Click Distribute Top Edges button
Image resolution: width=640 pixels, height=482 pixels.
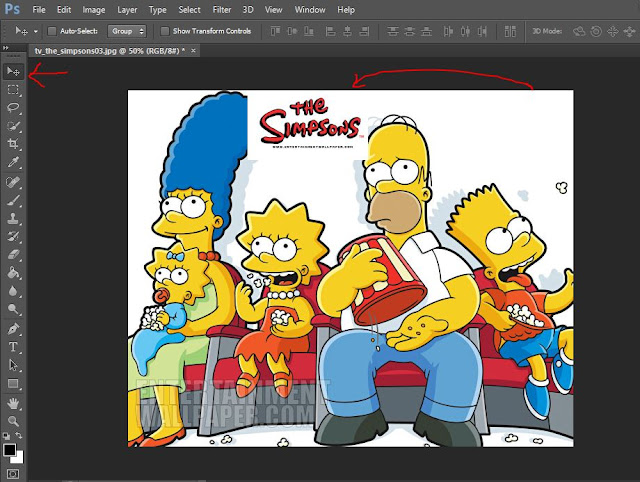point(393,31)
